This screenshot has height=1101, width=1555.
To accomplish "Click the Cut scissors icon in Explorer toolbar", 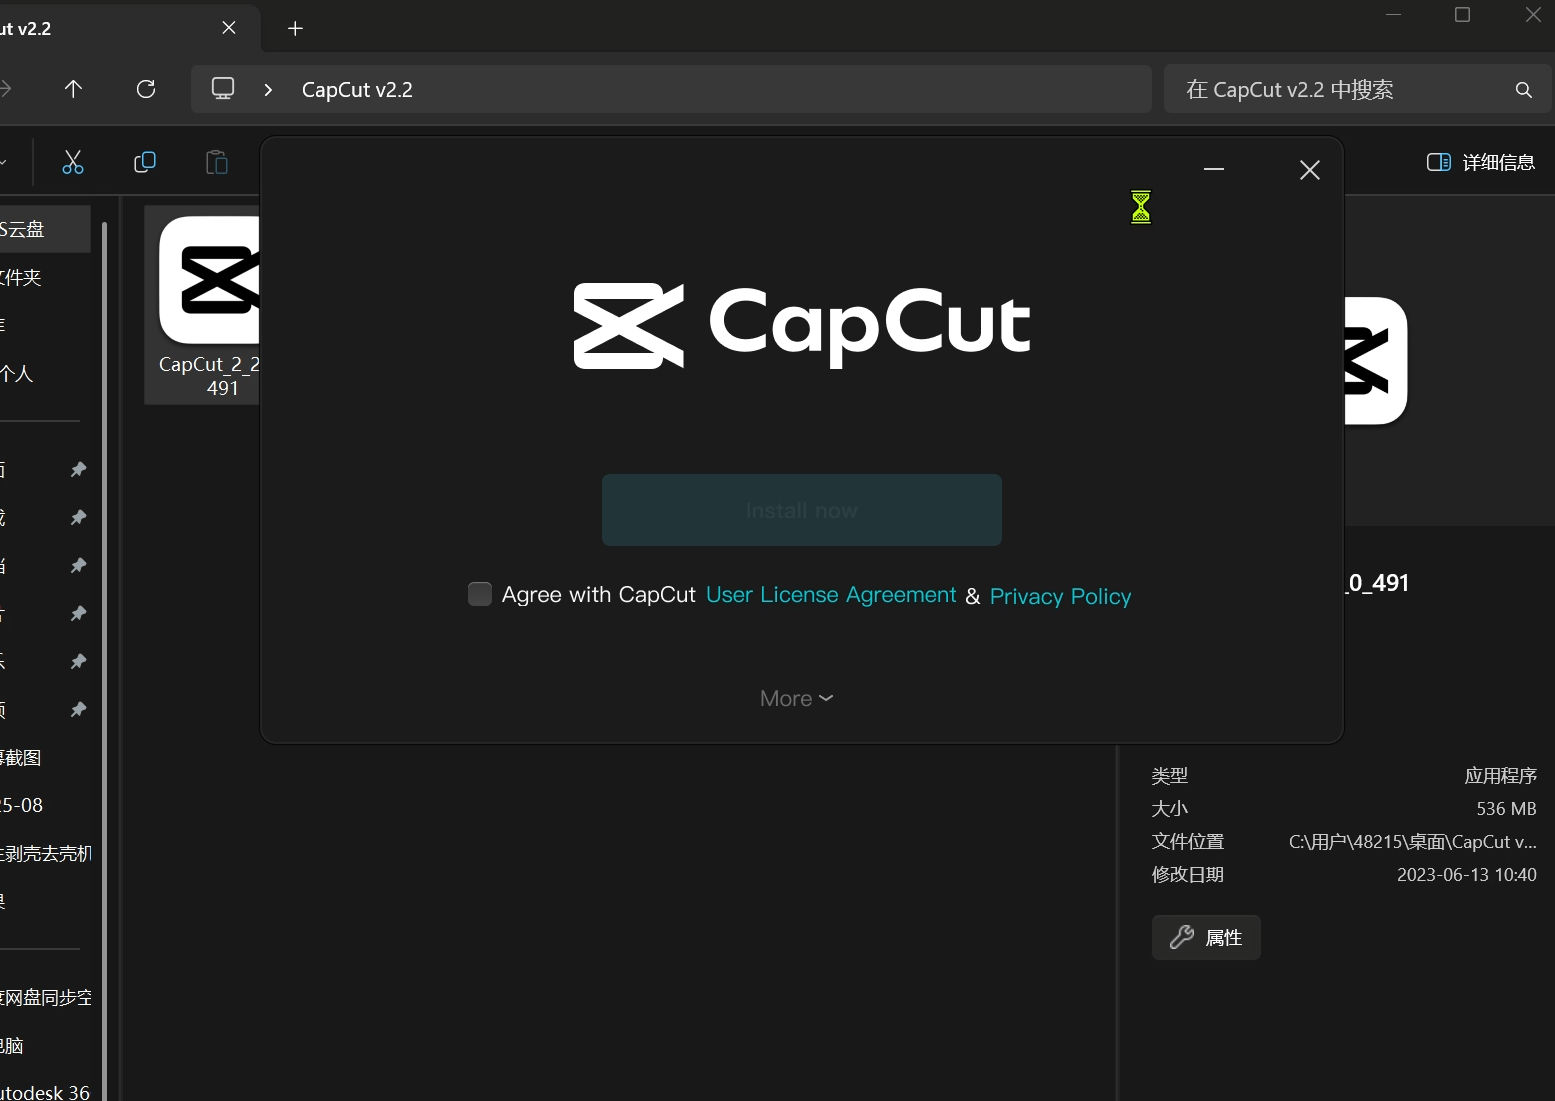I will click(73, 162).
